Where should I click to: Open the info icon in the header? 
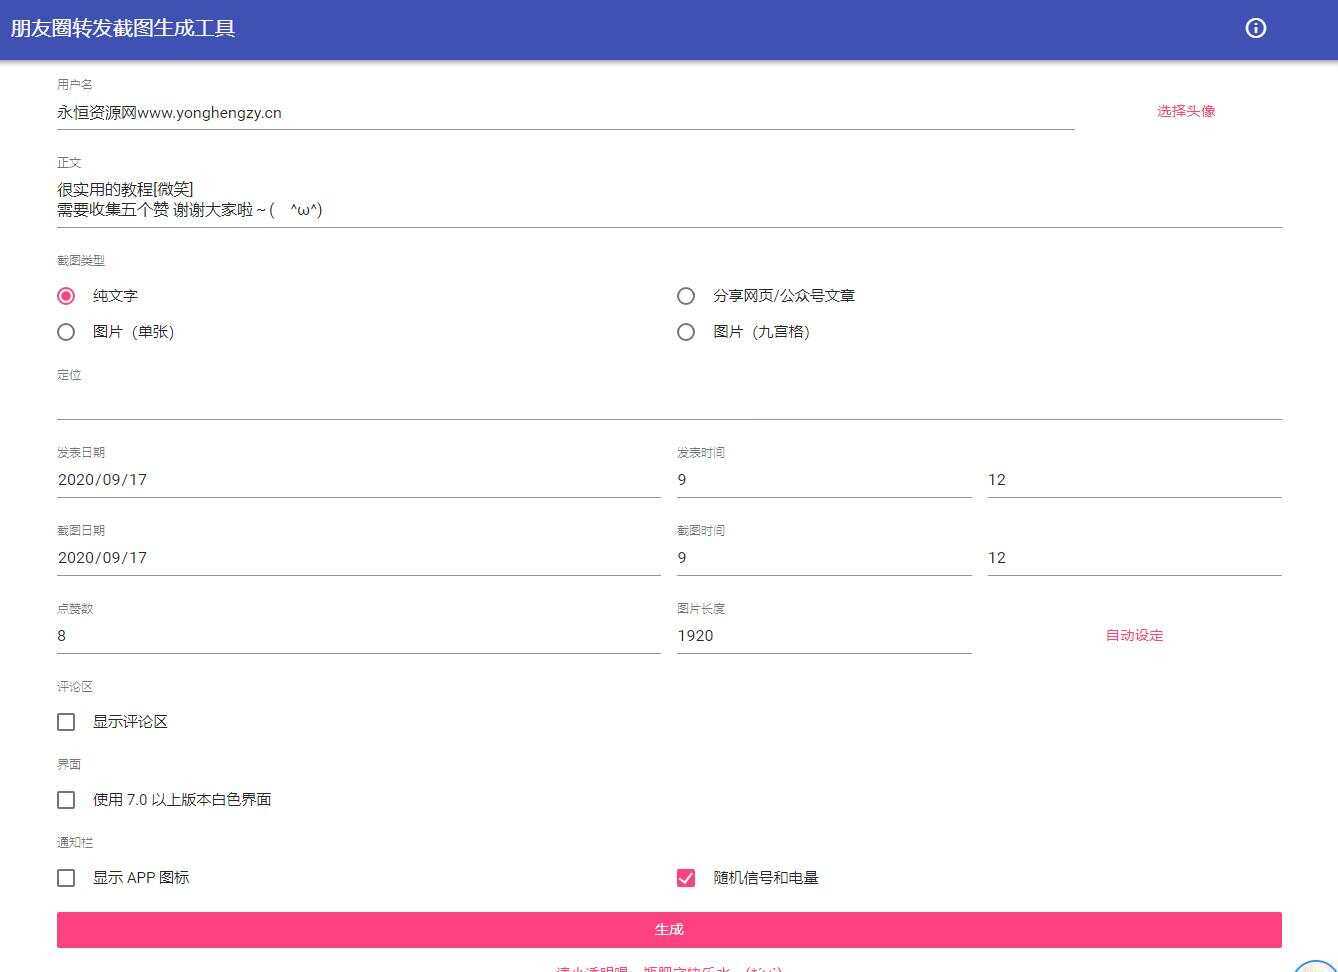1256,28
